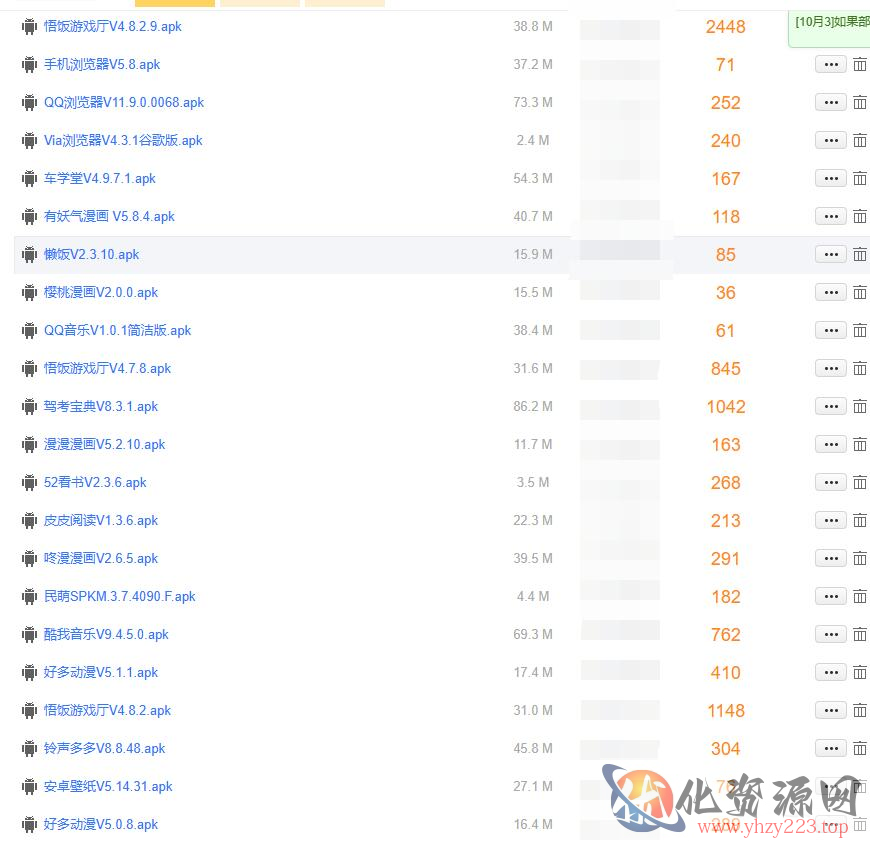Viewport: 870px width, 841px height.
Task: Open more options for 52看书V2.3.6.apk
Action: [831, 483]
